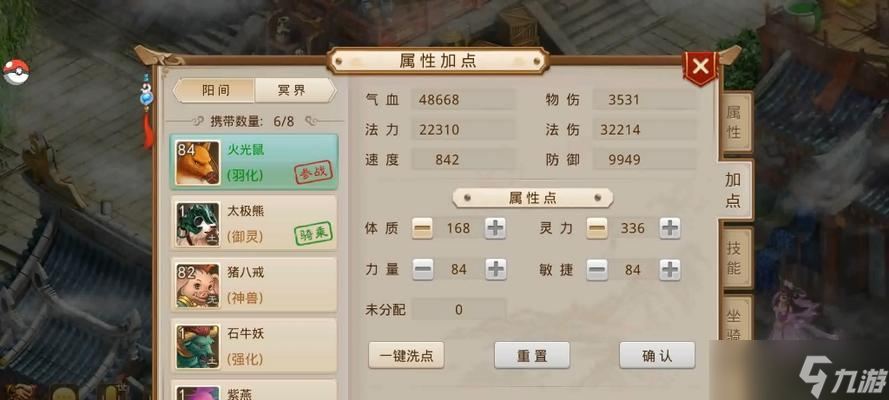Viewport: 889px width, 400px height.
Task: Select 火光鼠 pet portrait
Action: [x=197, y=163]
